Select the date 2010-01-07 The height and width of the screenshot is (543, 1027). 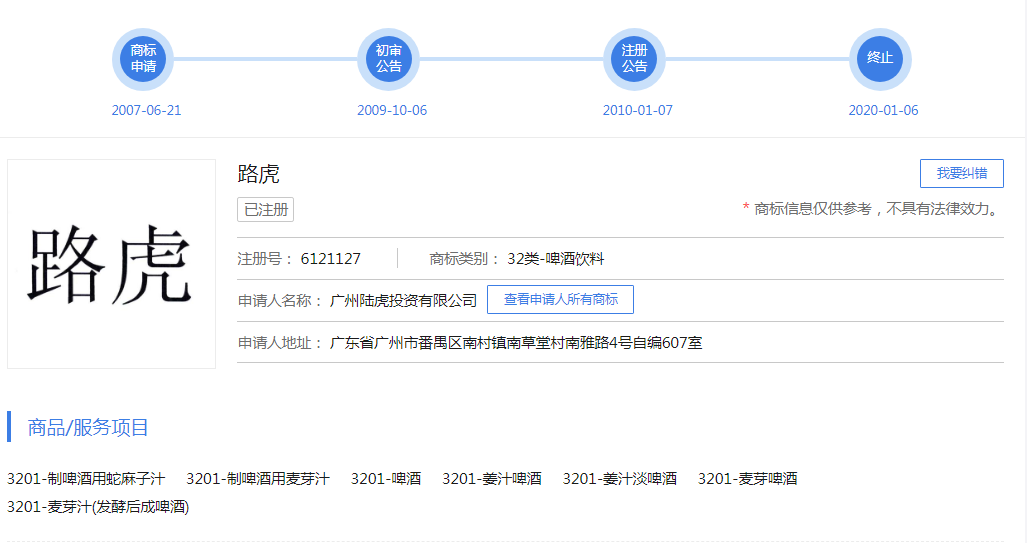tap(637, 110)
